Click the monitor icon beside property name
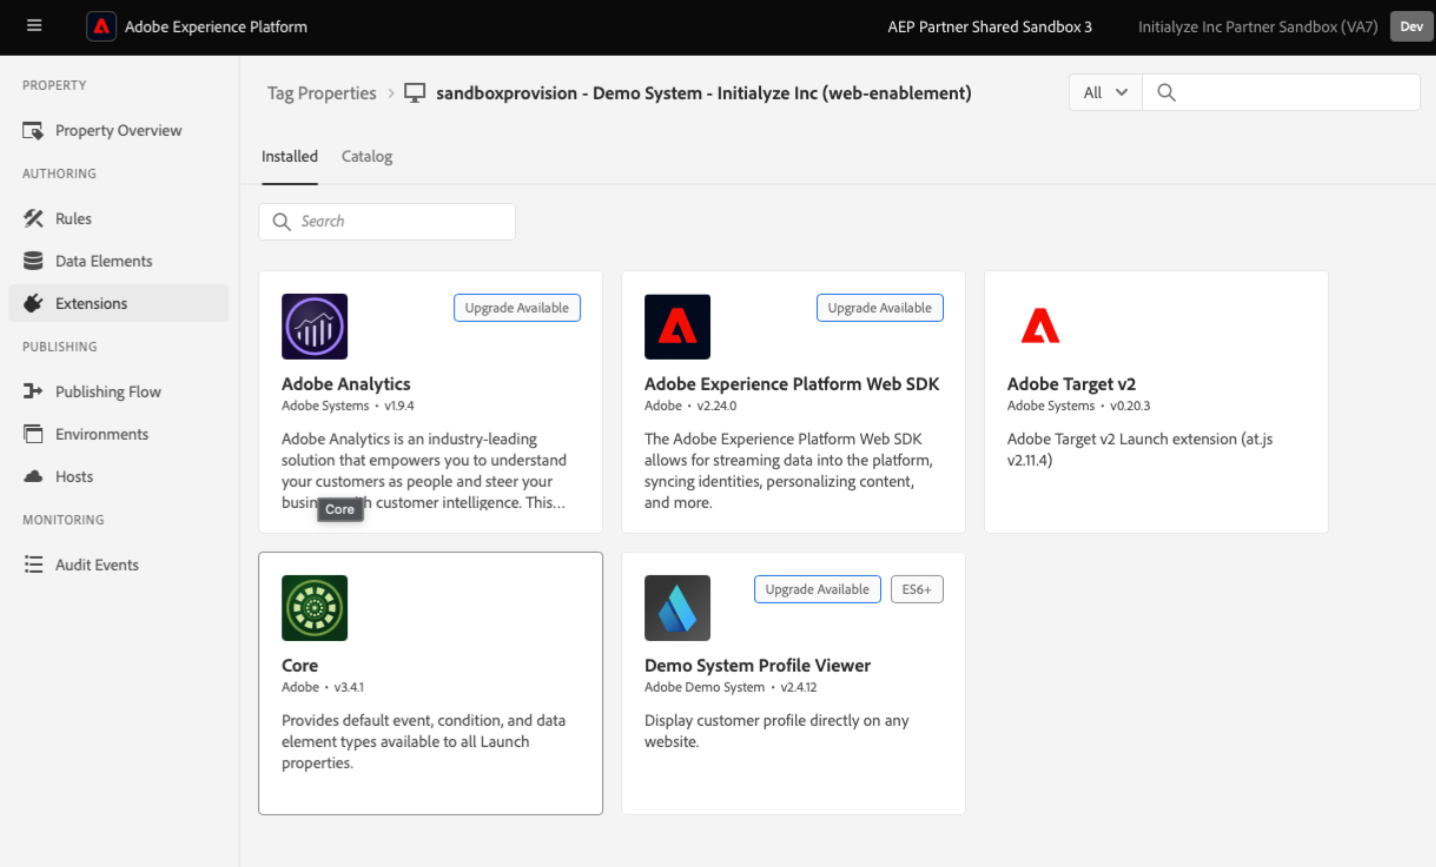This screenshot has height=867, width=1436. 415,93
